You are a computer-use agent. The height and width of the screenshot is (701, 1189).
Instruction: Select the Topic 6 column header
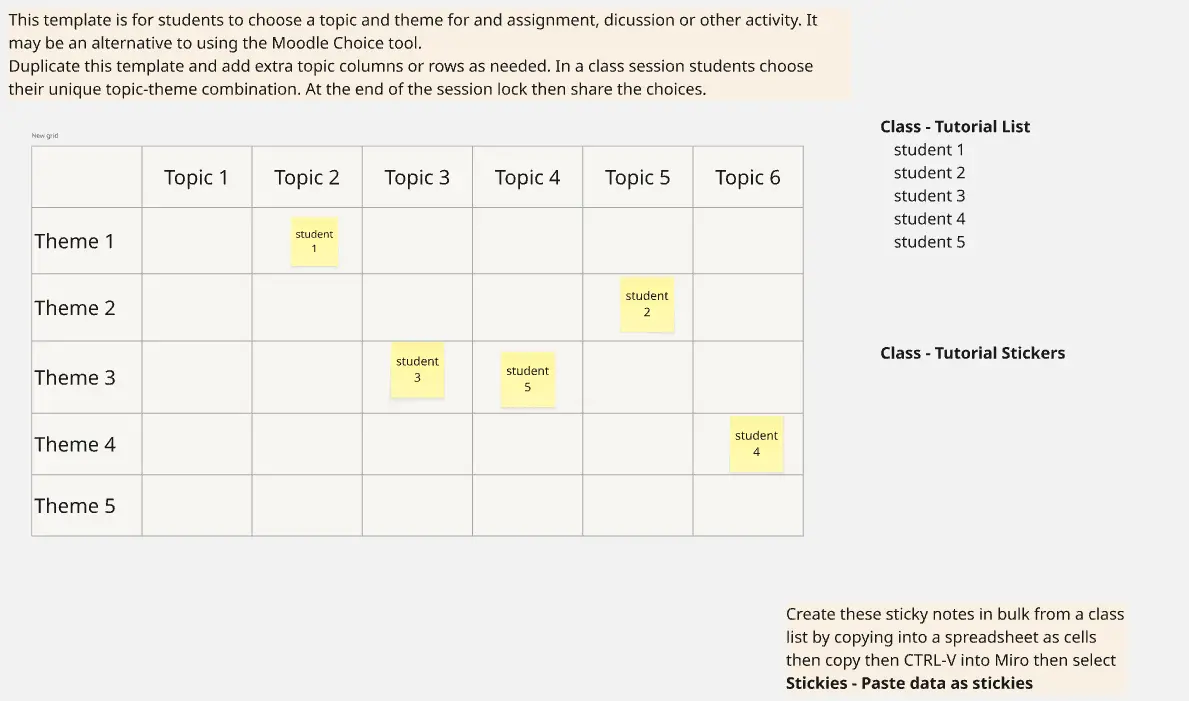(747, 178)
